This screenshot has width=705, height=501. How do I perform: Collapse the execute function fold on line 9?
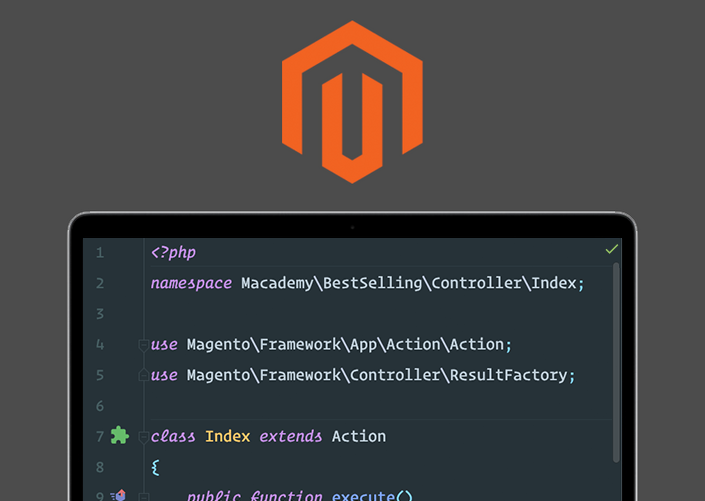click(143, 497)
